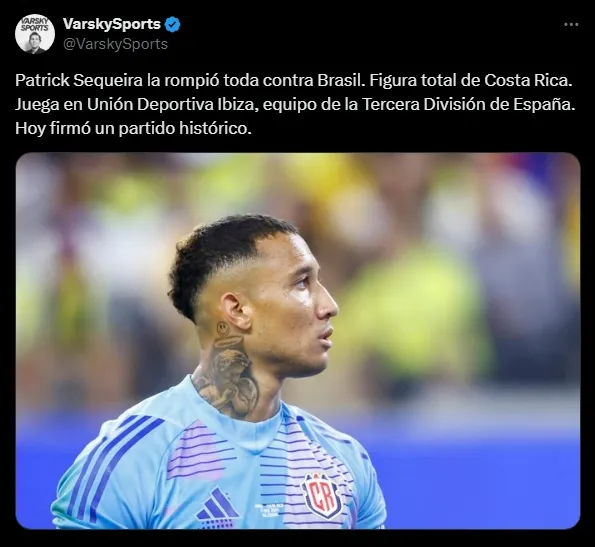Click the line "Hoy firmó un partido histórico."
The image size is (595, 547).
[134, 129]
